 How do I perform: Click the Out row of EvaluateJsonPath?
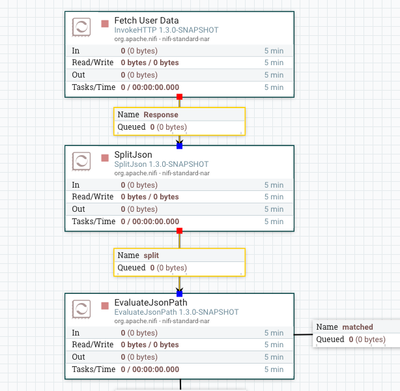click(x=179, y=357)
